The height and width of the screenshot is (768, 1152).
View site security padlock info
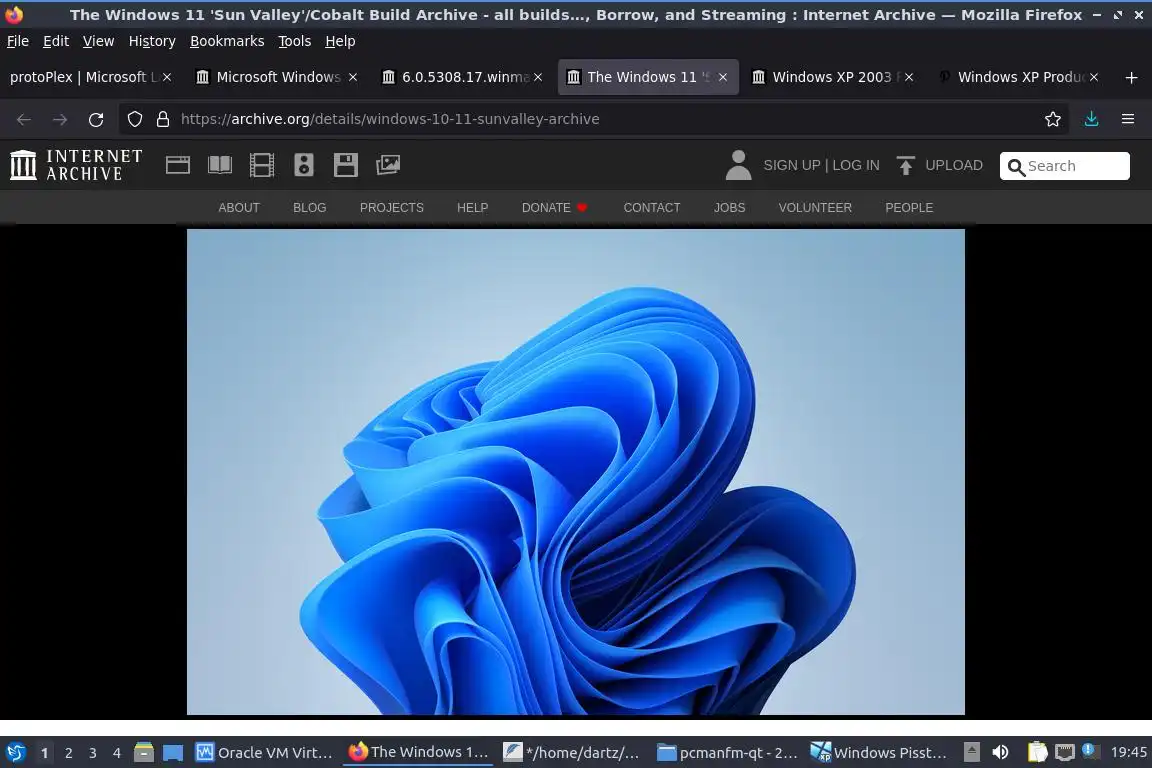tap(163, 119)
